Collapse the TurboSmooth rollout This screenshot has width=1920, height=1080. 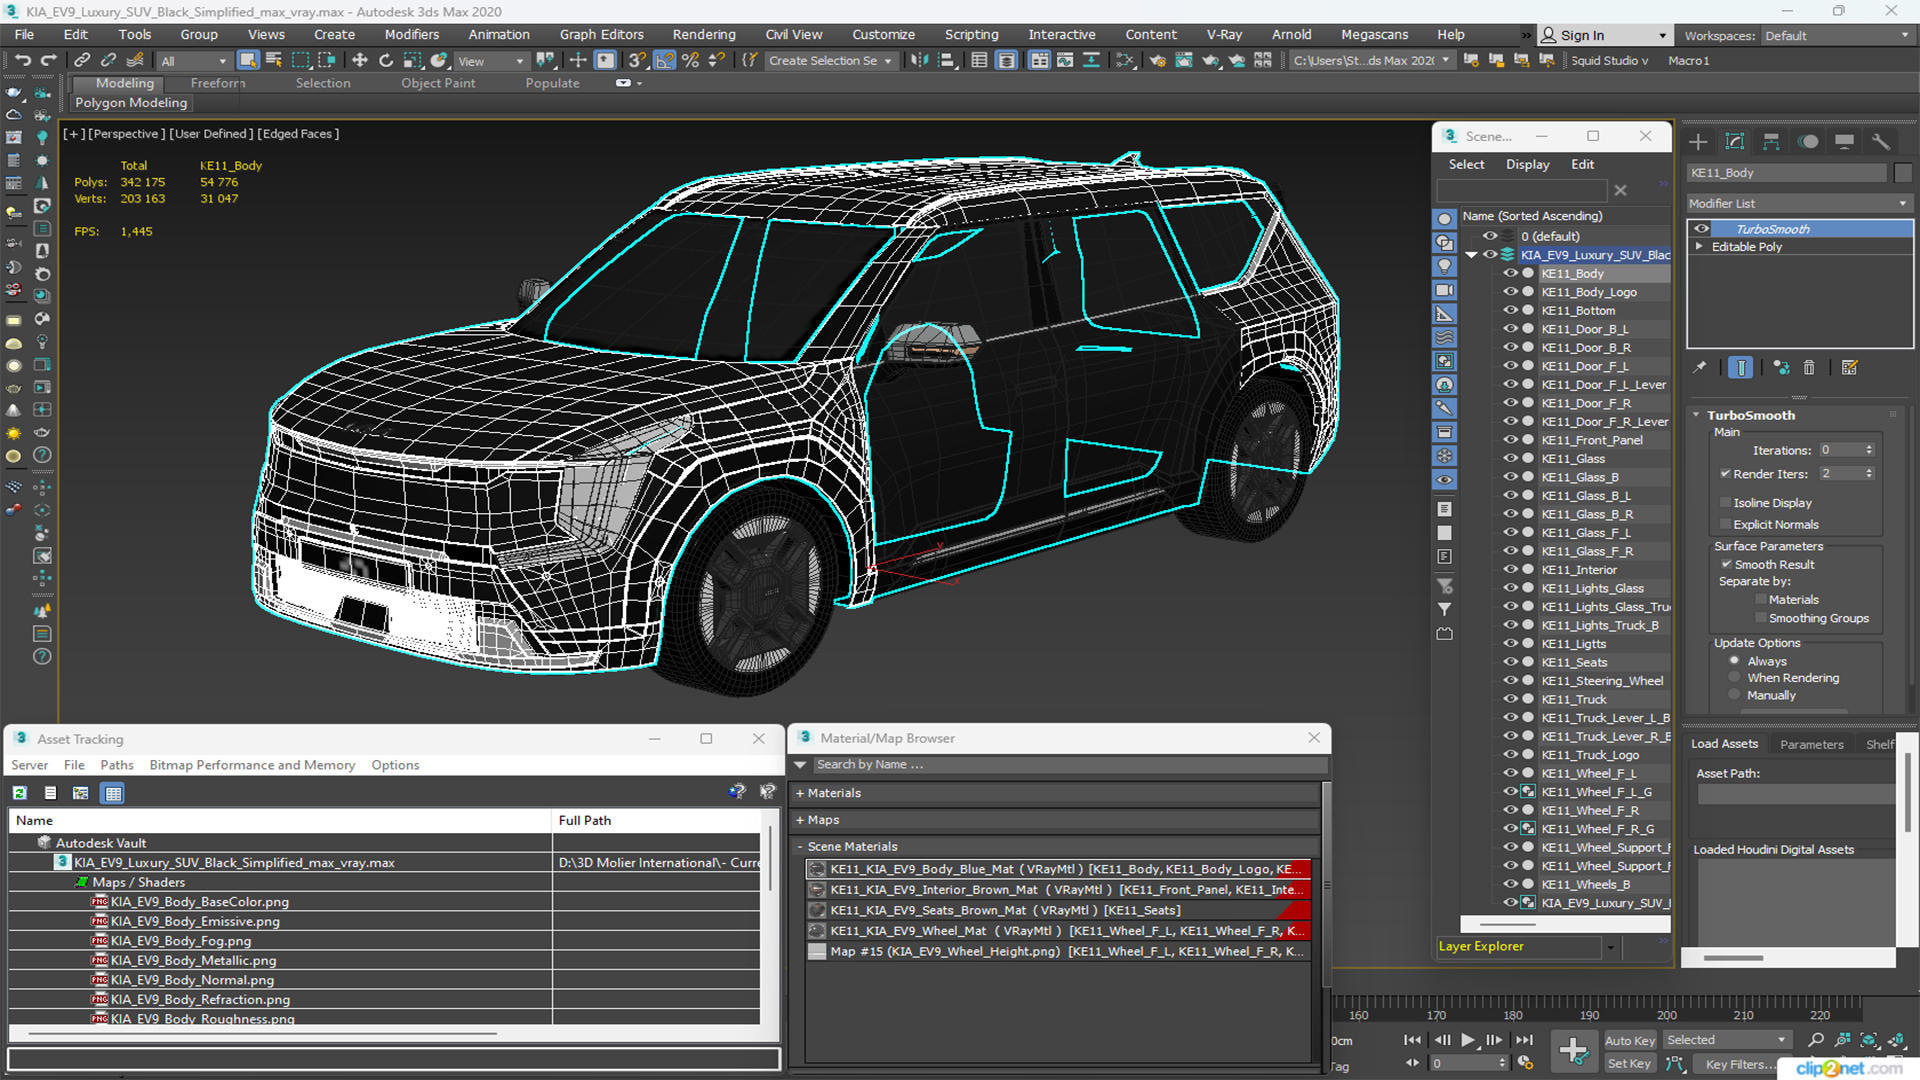click(x=1697, y=415)
